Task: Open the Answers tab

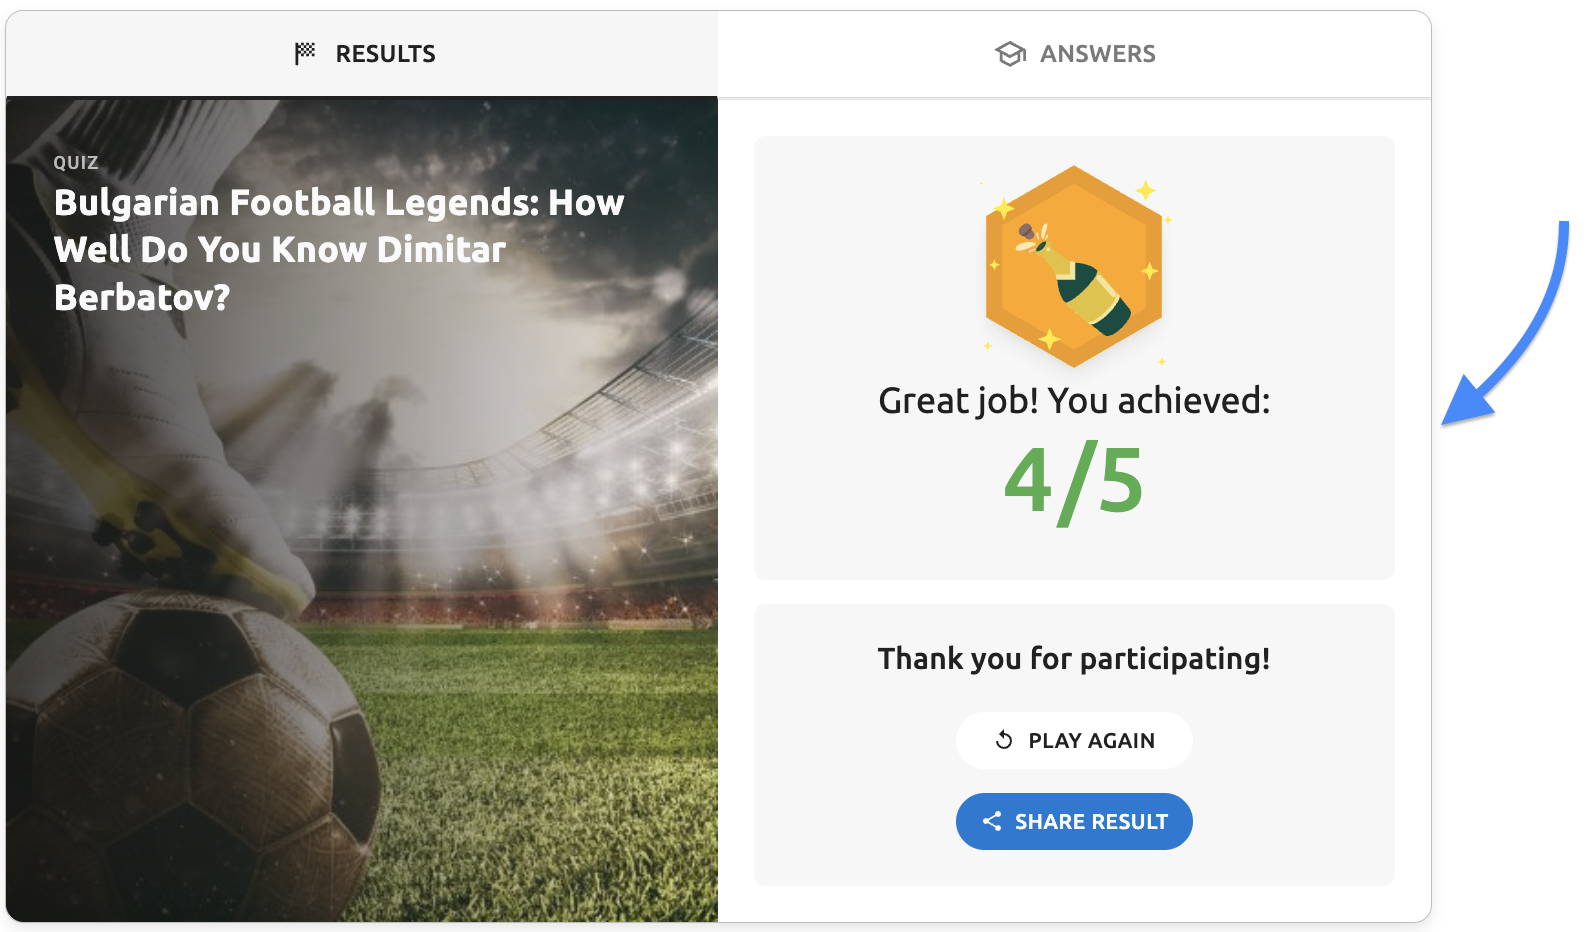Action: [1075, 54]
